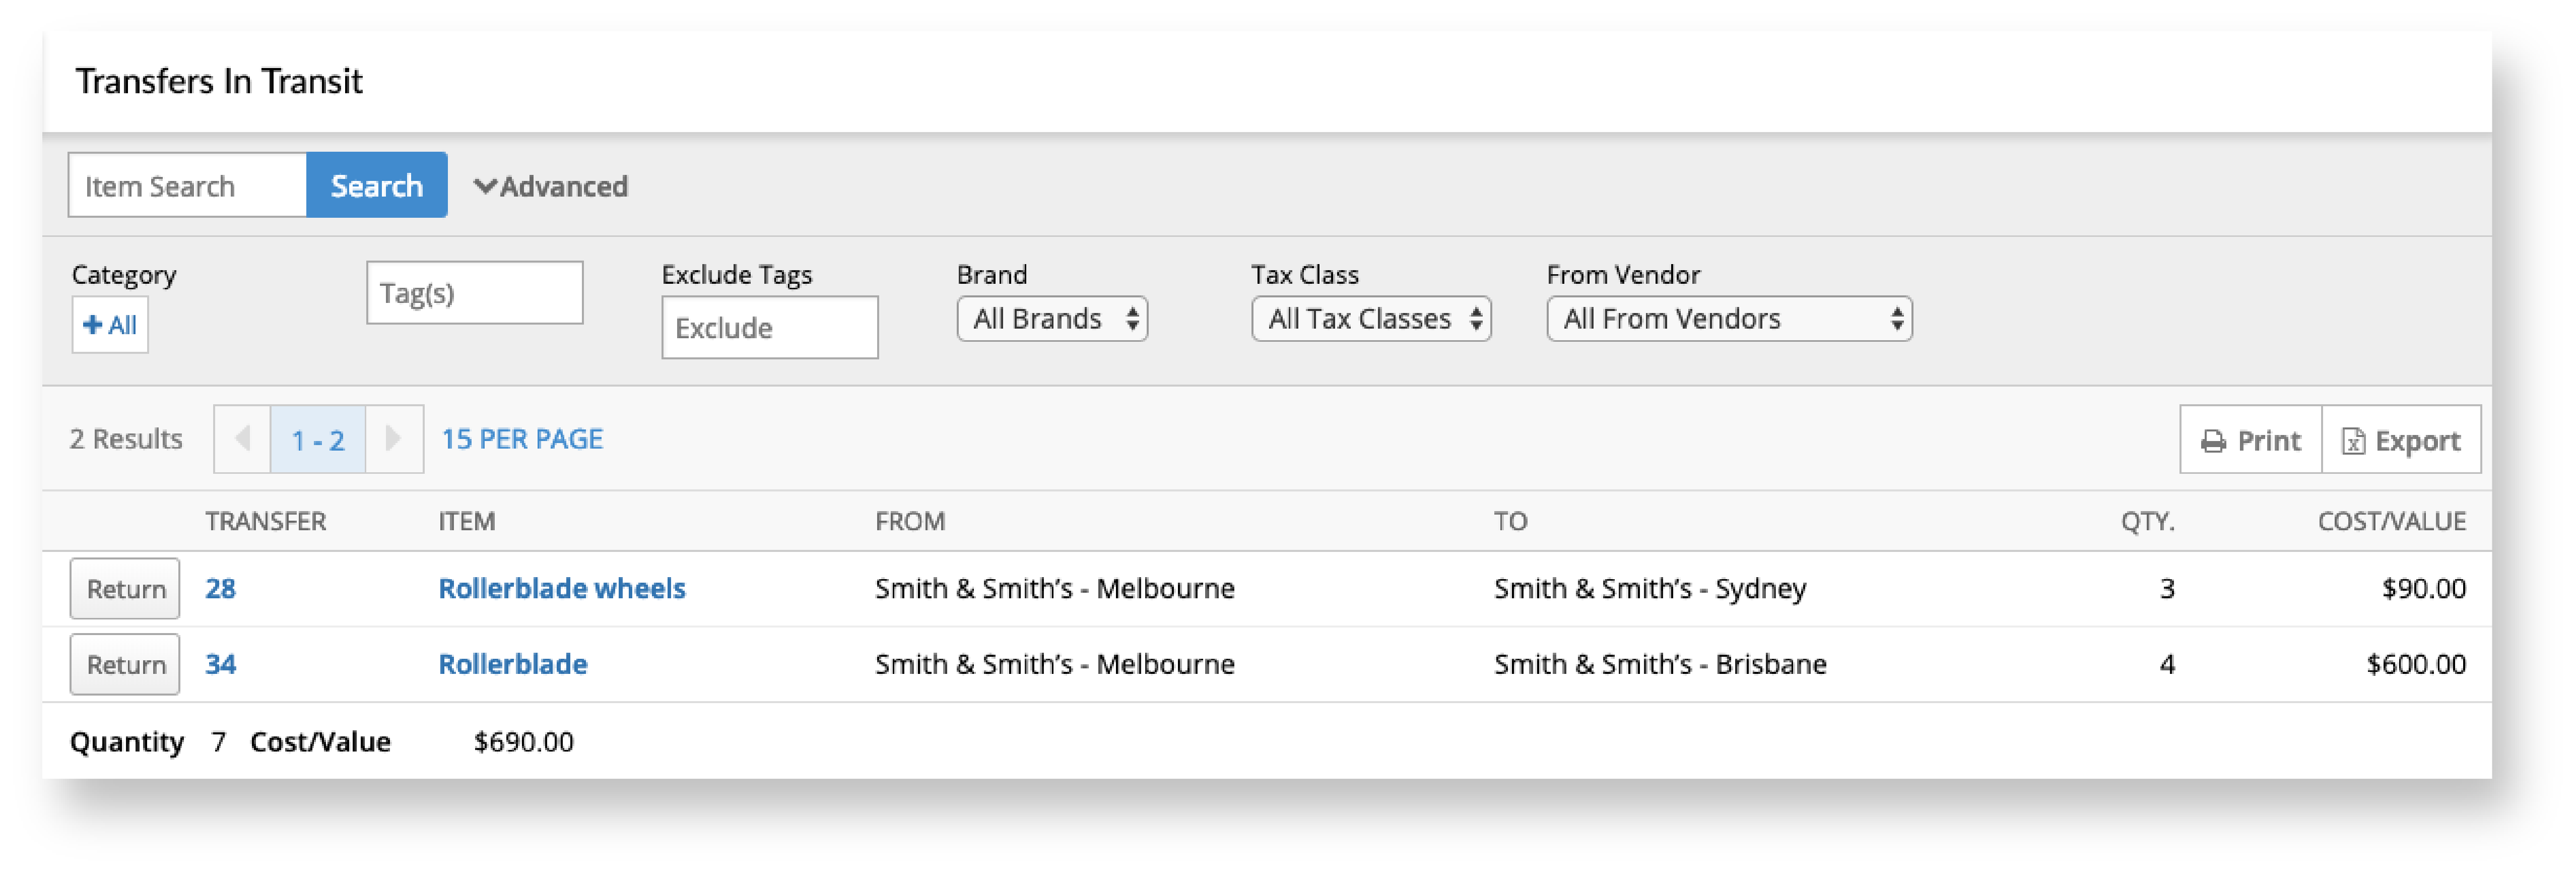This screenshot has width=2576, height=874.
Task: Collapse the Advanced search options
Action: coord(550,186)
